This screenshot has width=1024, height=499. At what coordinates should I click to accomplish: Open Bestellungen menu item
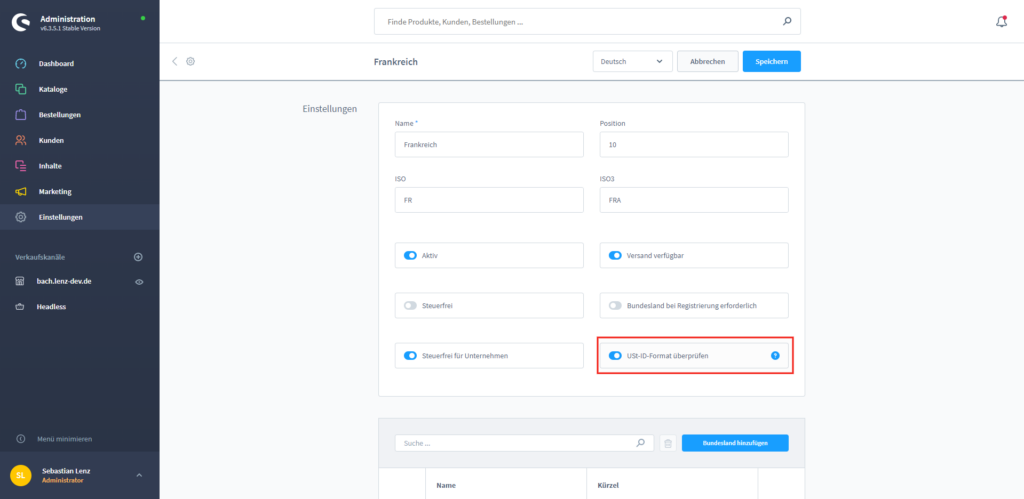coord(59,115)
